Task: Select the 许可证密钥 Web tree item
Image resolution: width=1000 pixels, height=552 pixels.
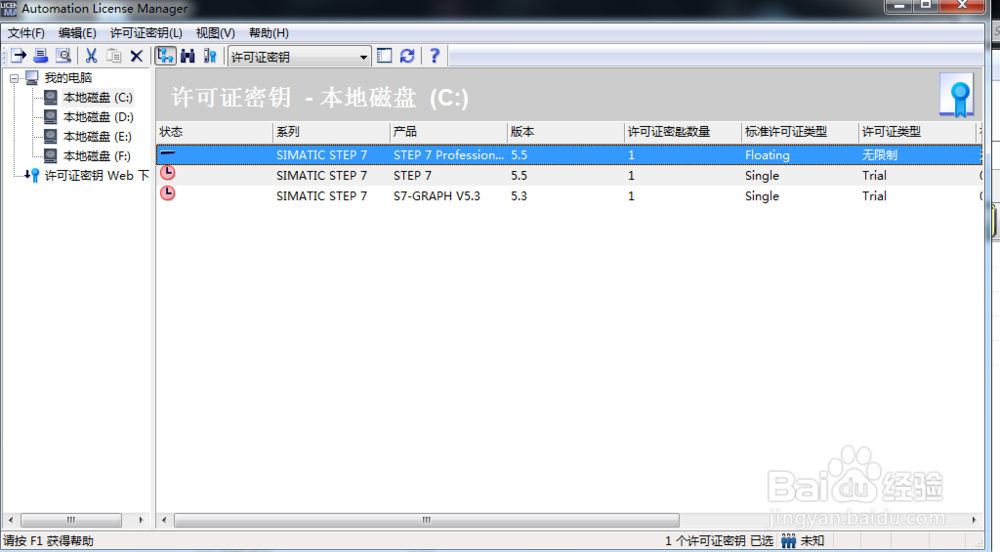Action: [96, 176]
